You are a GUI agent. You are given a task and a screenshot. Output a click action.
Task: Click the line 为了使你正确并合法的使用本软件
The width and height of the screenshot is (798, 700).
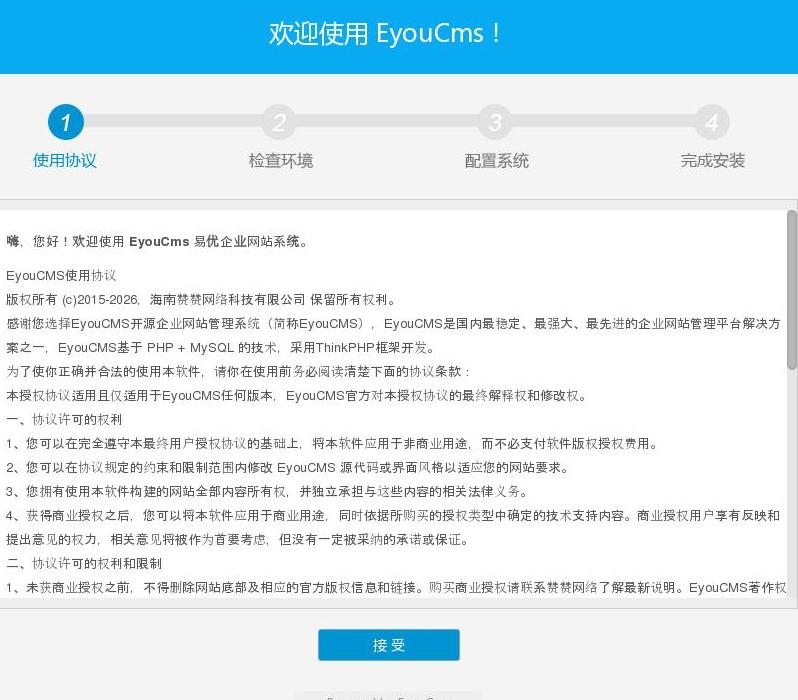tap(238, 371)
